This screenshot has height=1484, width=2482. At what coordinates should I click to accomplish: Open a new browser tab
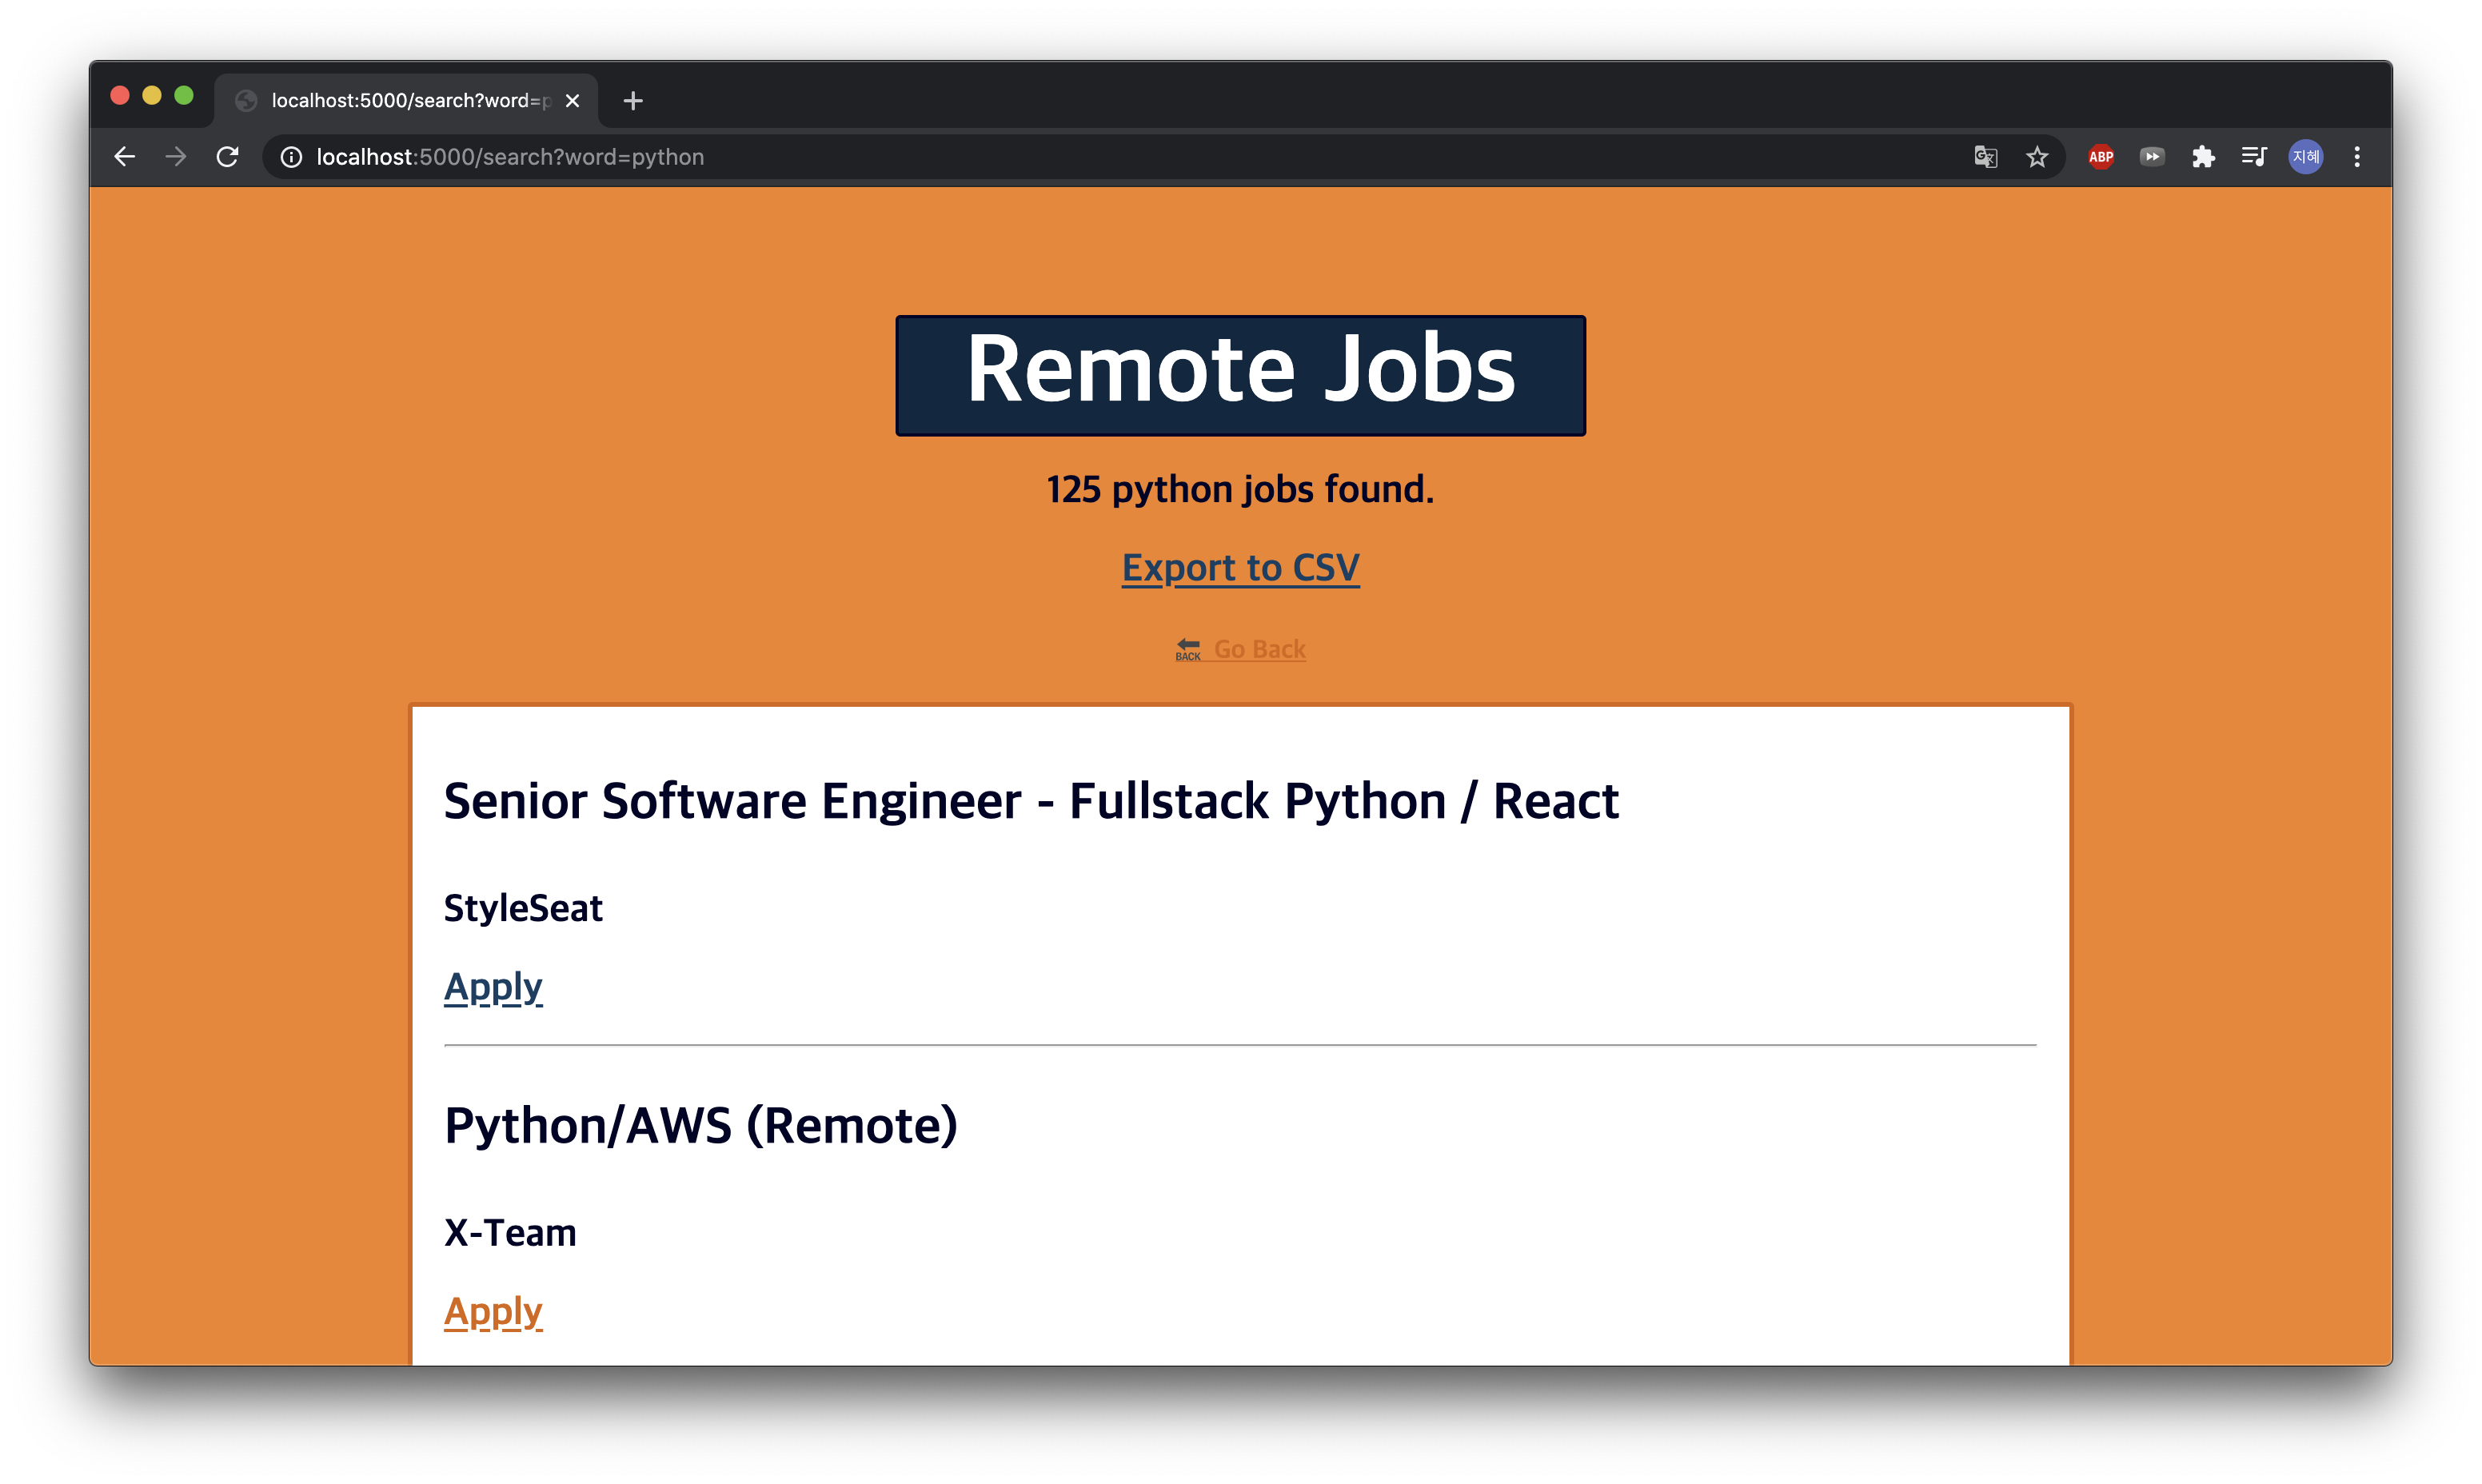633,100
